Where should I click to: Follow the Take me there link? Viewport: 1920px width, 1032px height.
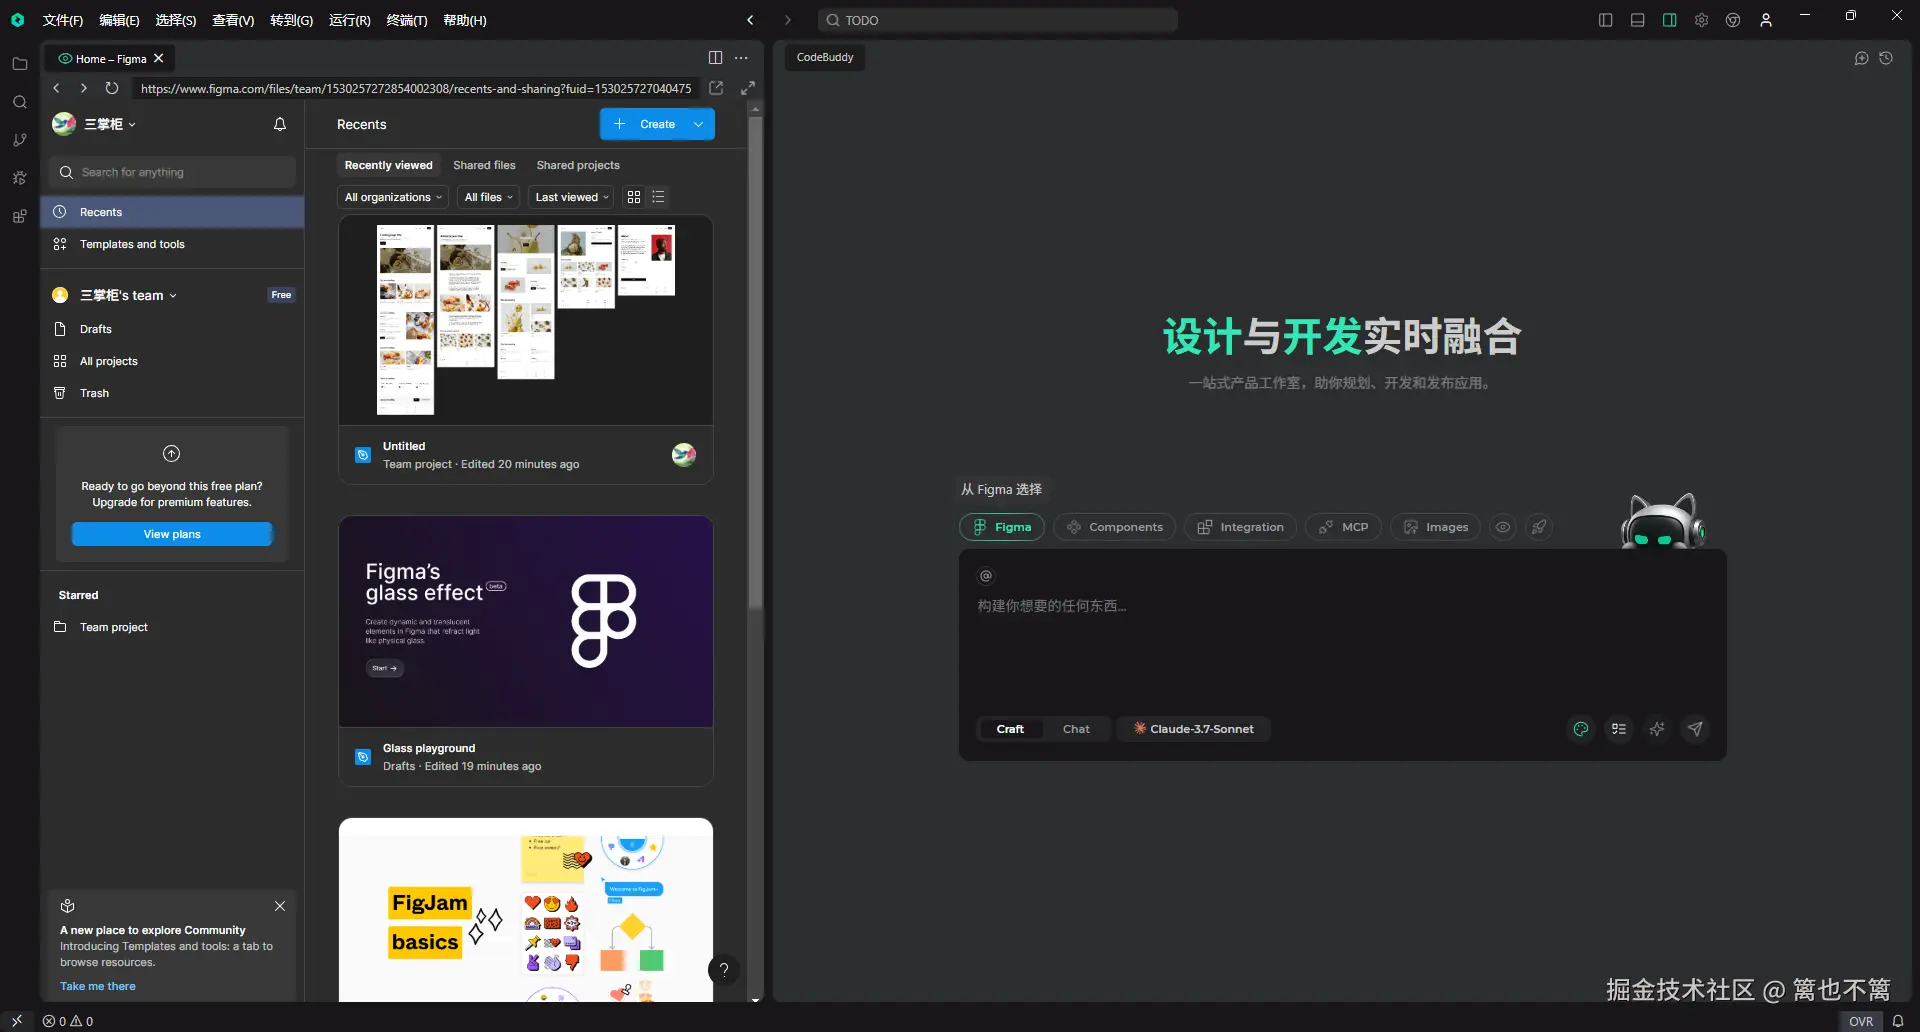coord(98,986)
